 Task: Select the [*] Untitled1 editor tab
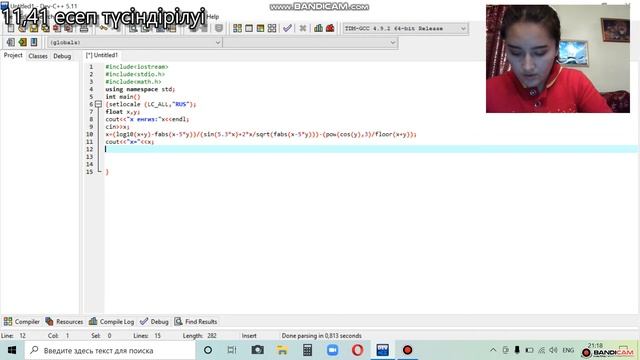point(102,55)
